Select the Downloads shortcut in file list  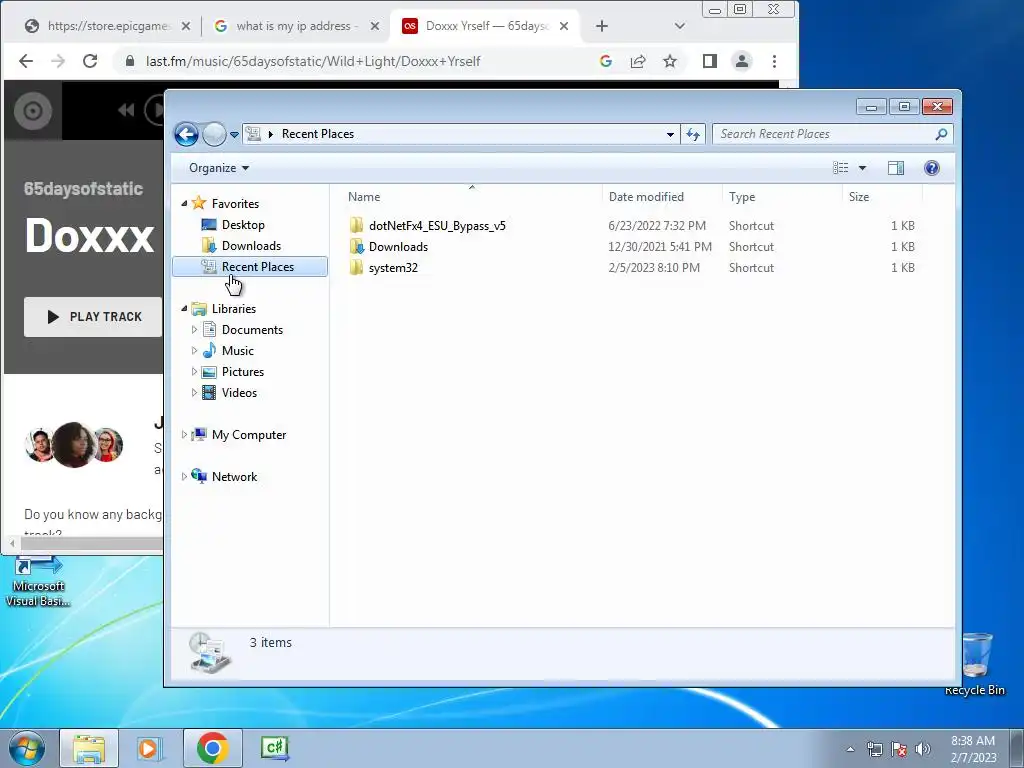pyautogui.click(x=398, y=246)
